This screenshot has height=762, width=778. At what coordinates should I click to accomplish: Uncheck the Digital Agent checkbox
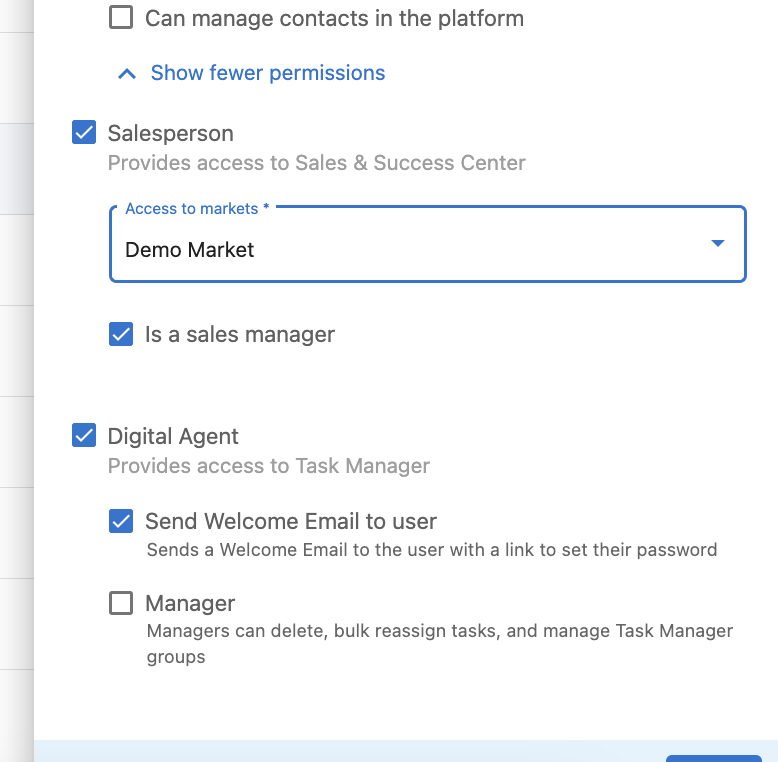coord(84,435)
